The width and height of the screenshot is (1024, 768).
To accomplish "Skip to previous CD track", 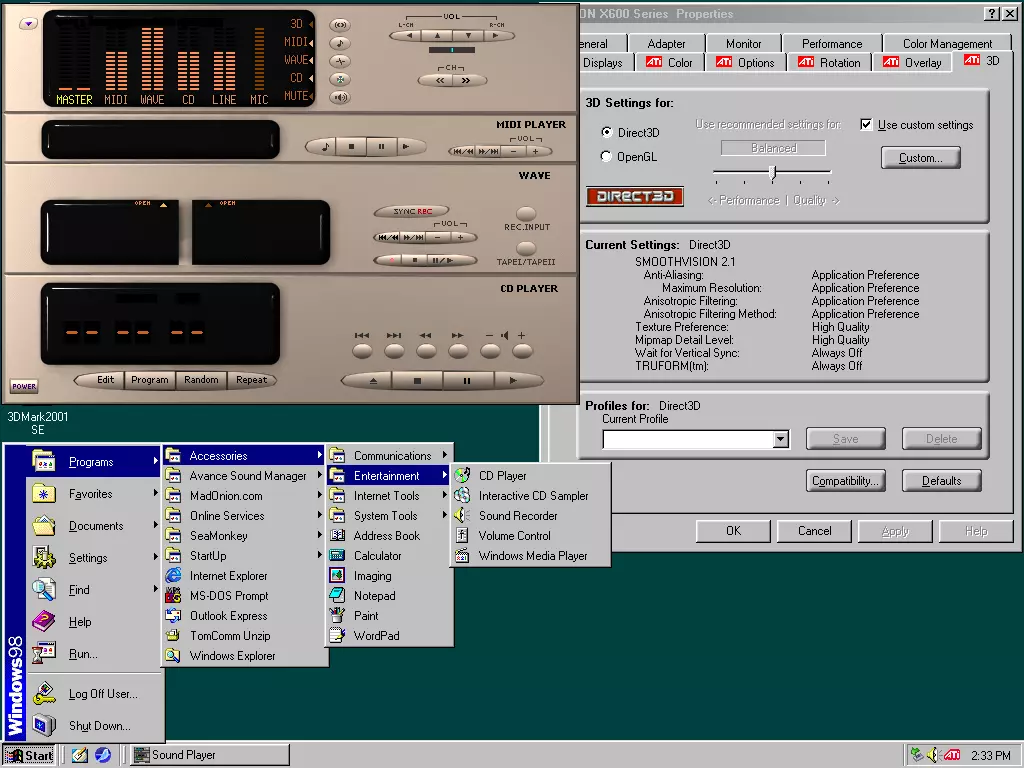I will coord(362,351).
